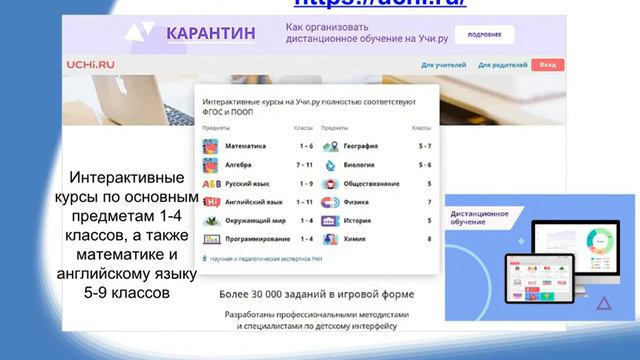Select the История subject label
640x360 pixels.
click(x=357, y=221)
